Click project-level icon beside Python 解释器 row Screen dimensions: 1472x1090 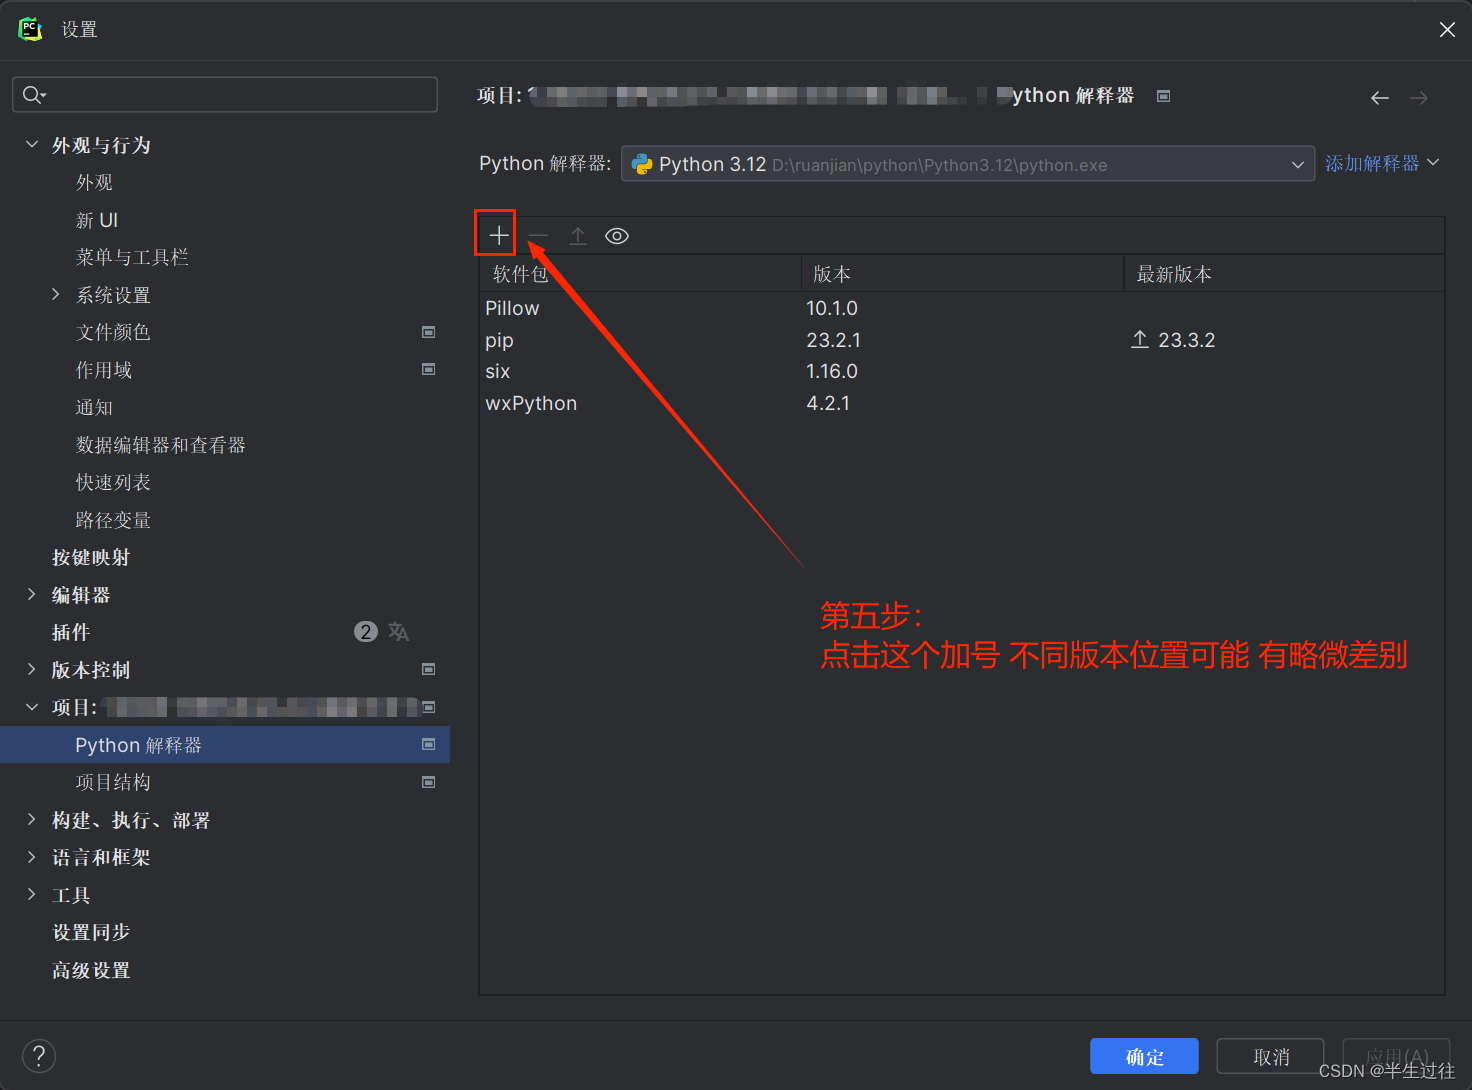[428, 744]
